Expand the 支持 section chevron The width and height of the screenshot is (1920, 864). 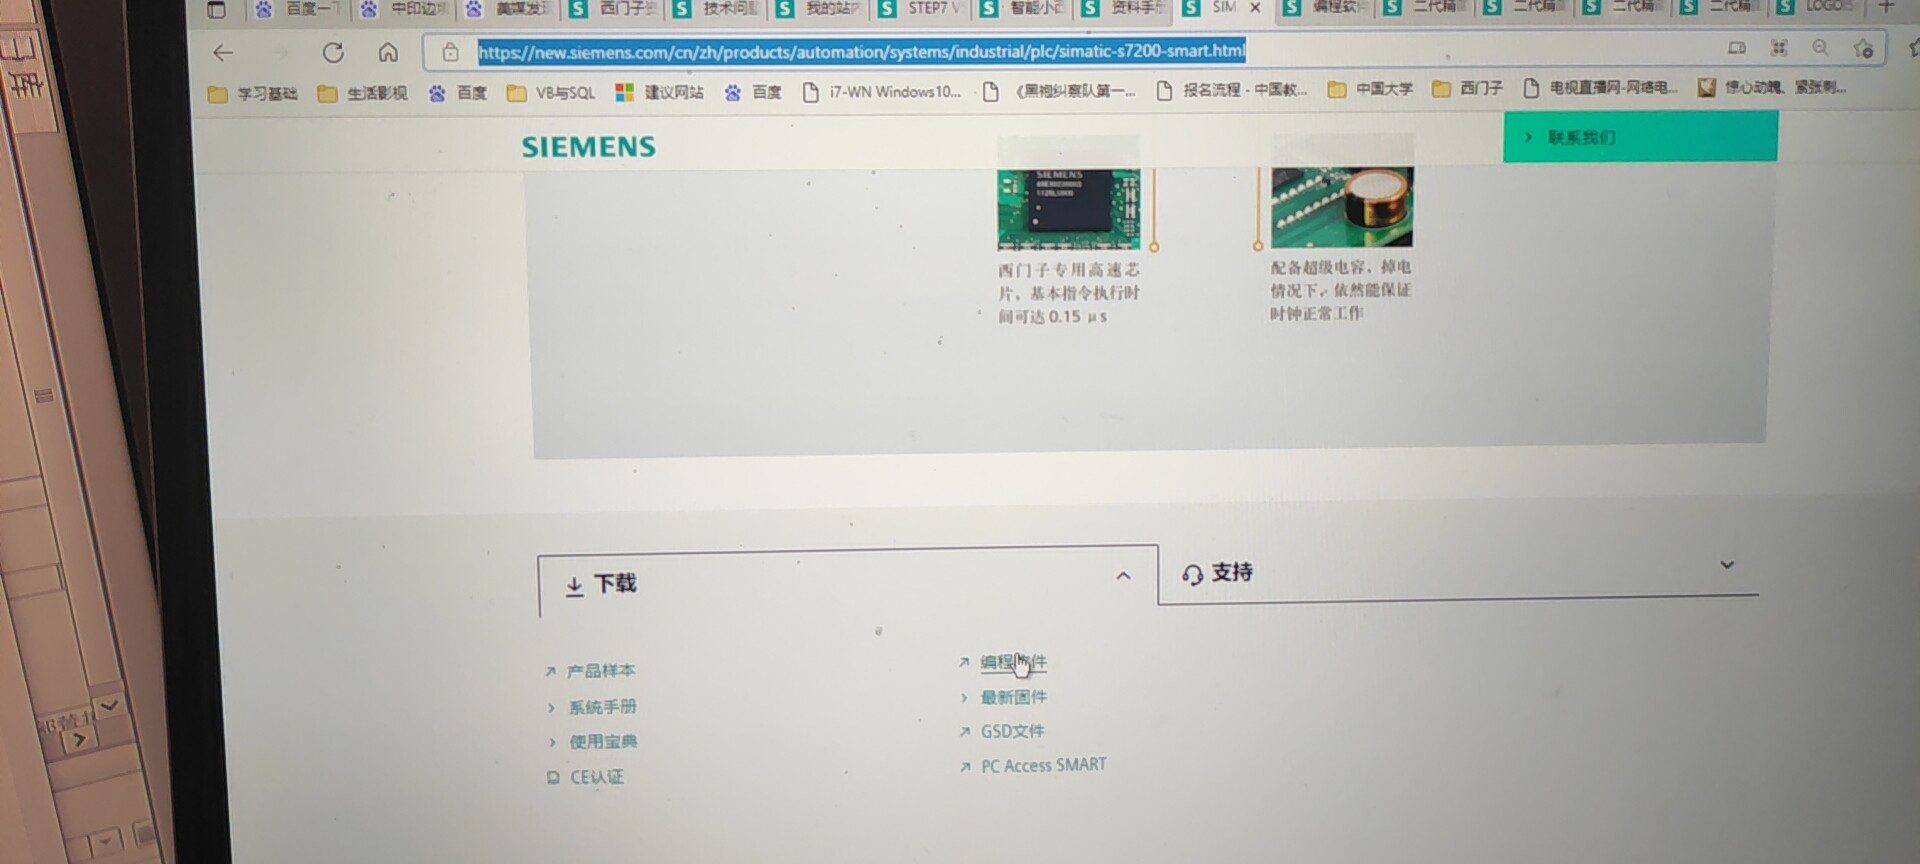(1727, 565)
